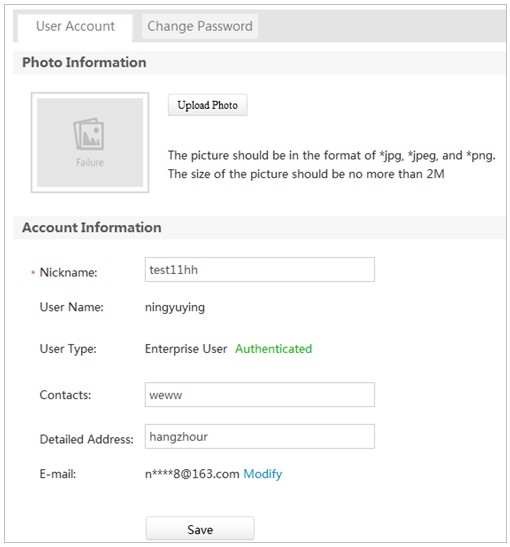
Task: Click the Failure caption under photo icon
Action: pos(90,162)
